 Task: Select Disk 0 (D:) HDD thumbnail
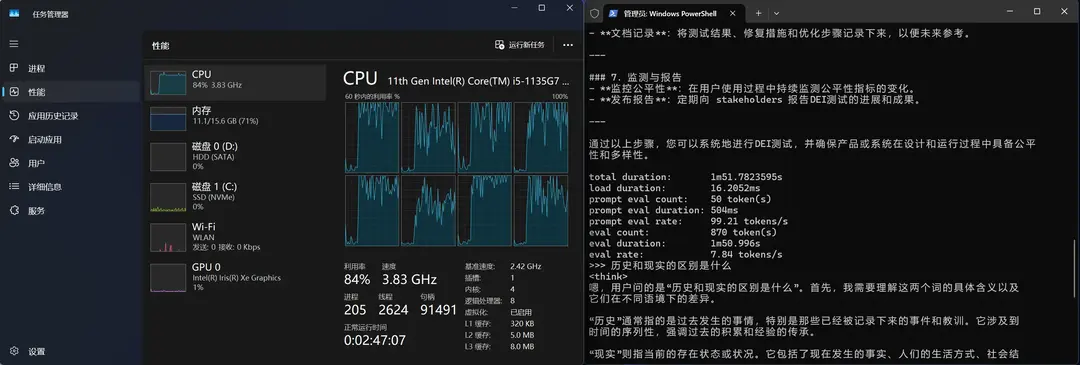click(x=168, y=157)
